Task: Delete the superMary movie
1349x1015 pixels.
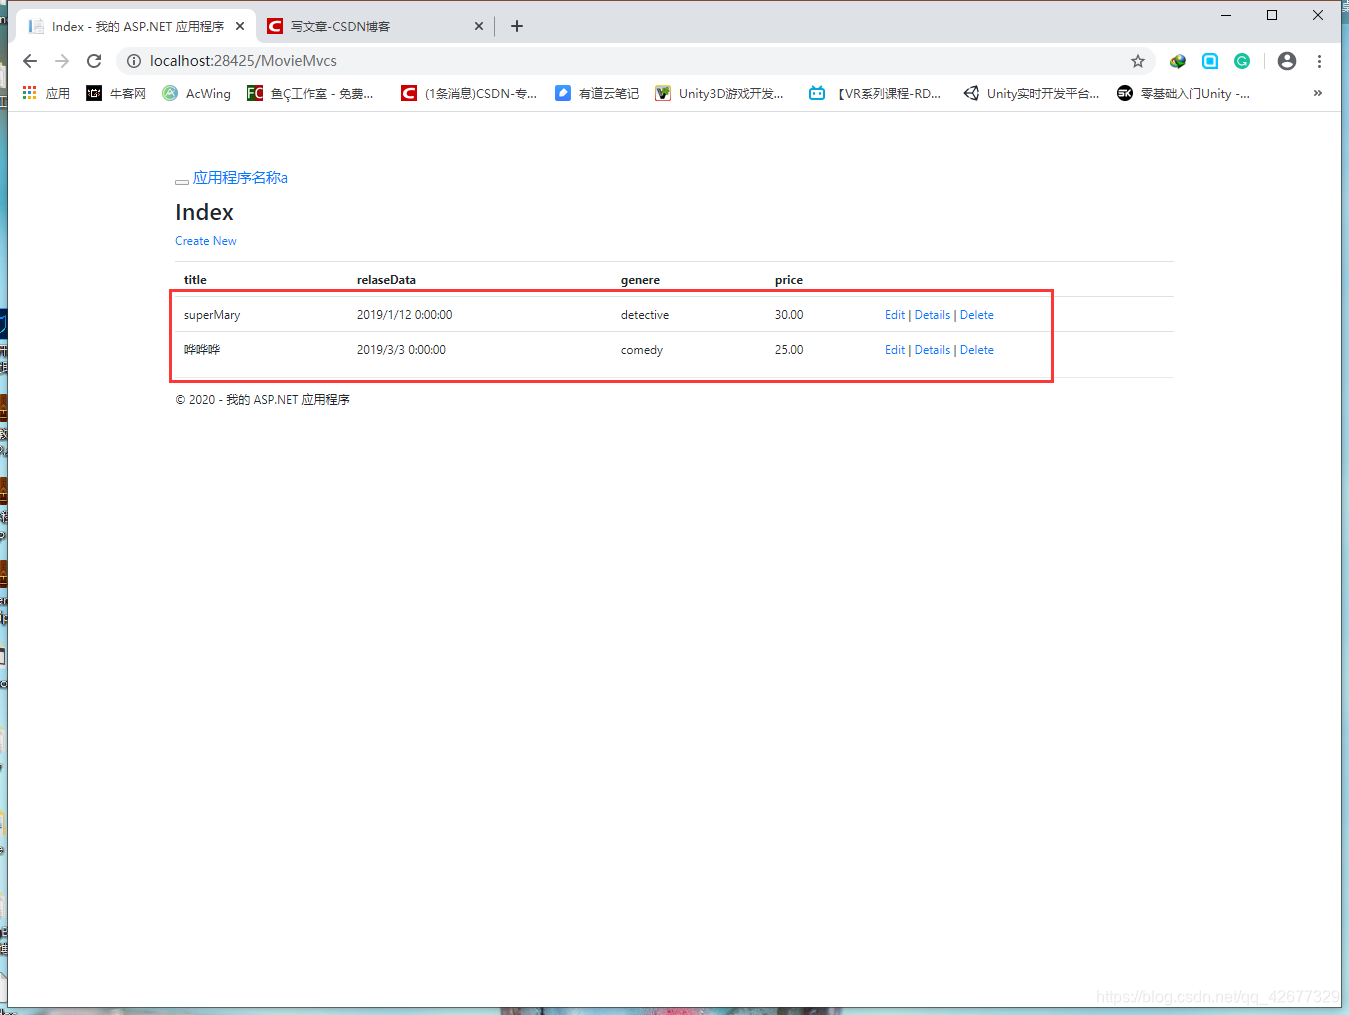Action: click(977, 315)
